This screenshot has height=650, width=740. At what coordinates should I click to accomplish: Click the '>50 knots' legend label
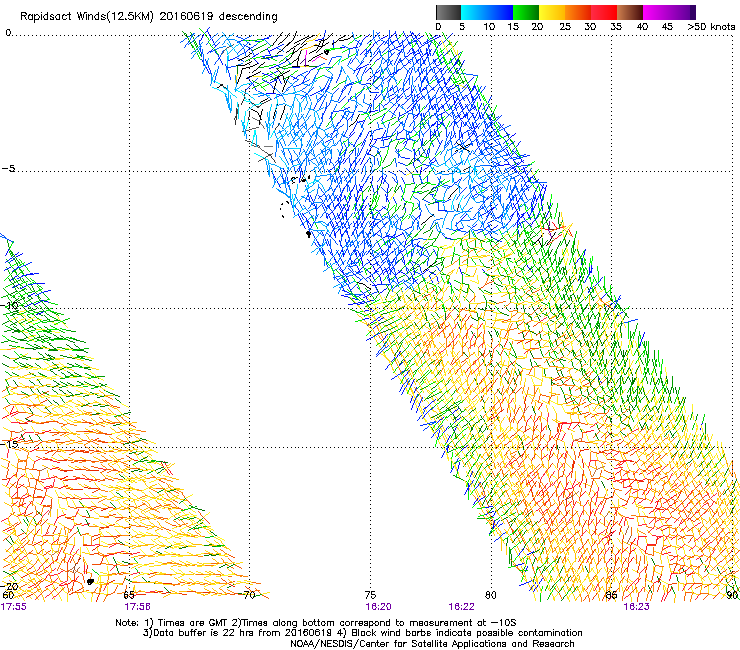tap(711, 26)
